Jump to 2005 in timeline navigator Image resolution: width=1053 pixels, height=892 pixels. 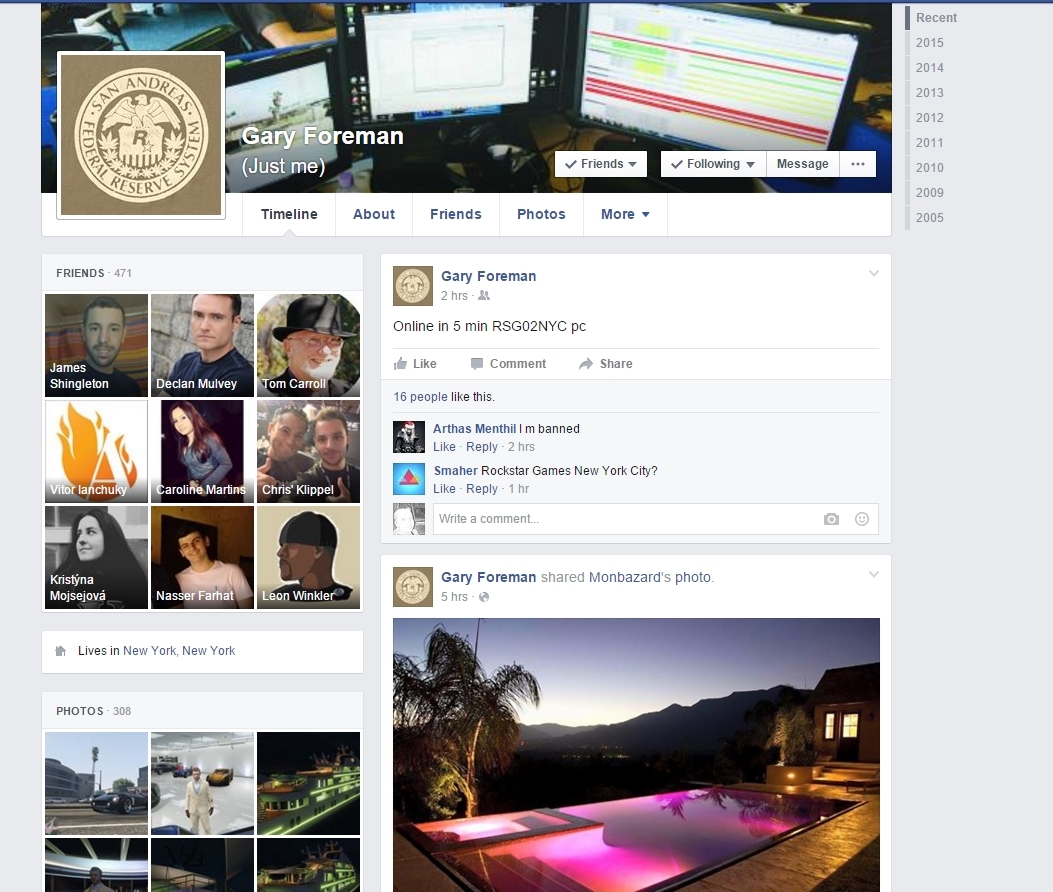tap(929, 218)
